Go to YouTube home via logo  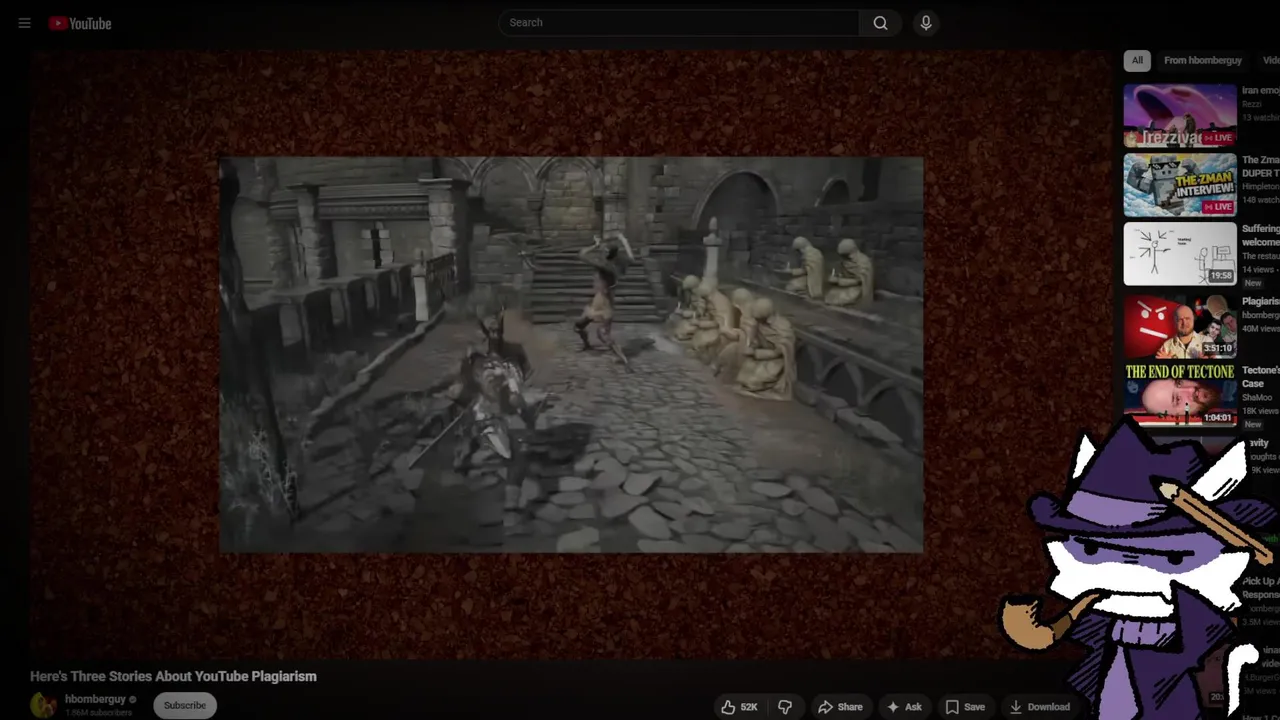(80, 23)
